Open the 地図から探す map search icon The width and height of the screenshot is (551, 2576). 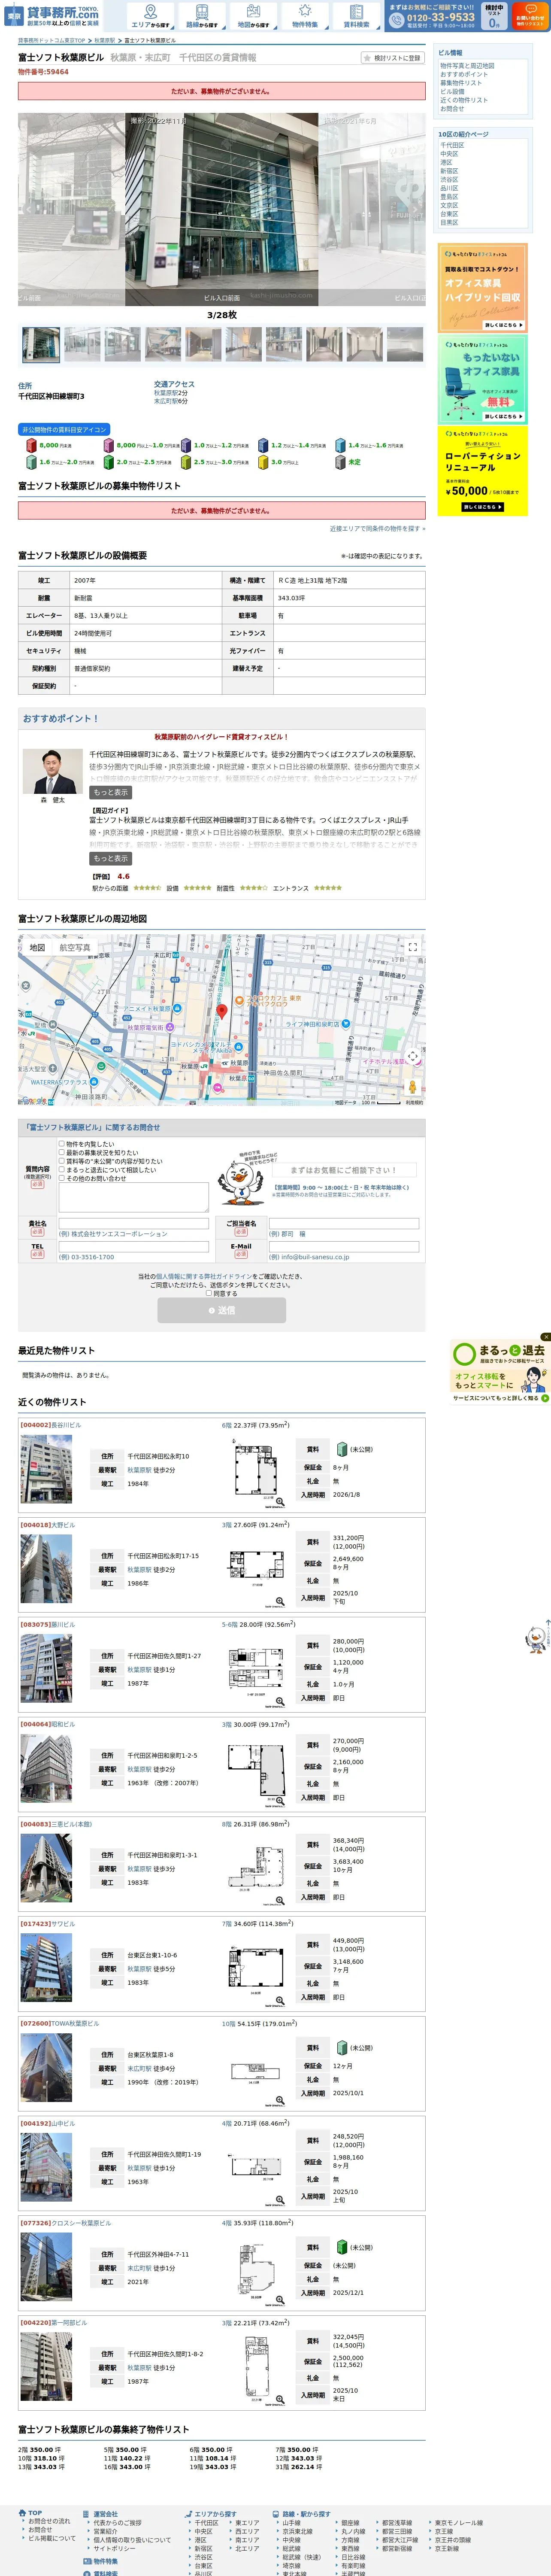(x=253, y=15)
